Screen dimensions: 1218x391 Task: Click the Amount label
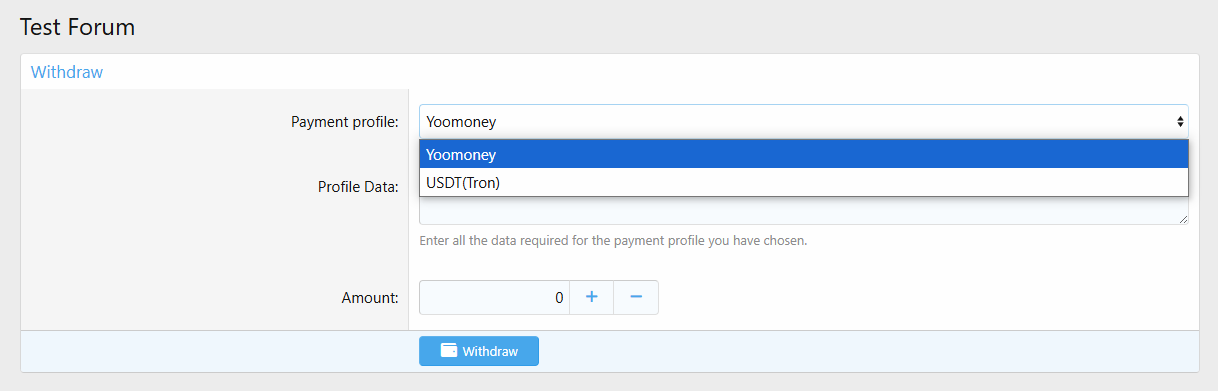coord(370,297)
